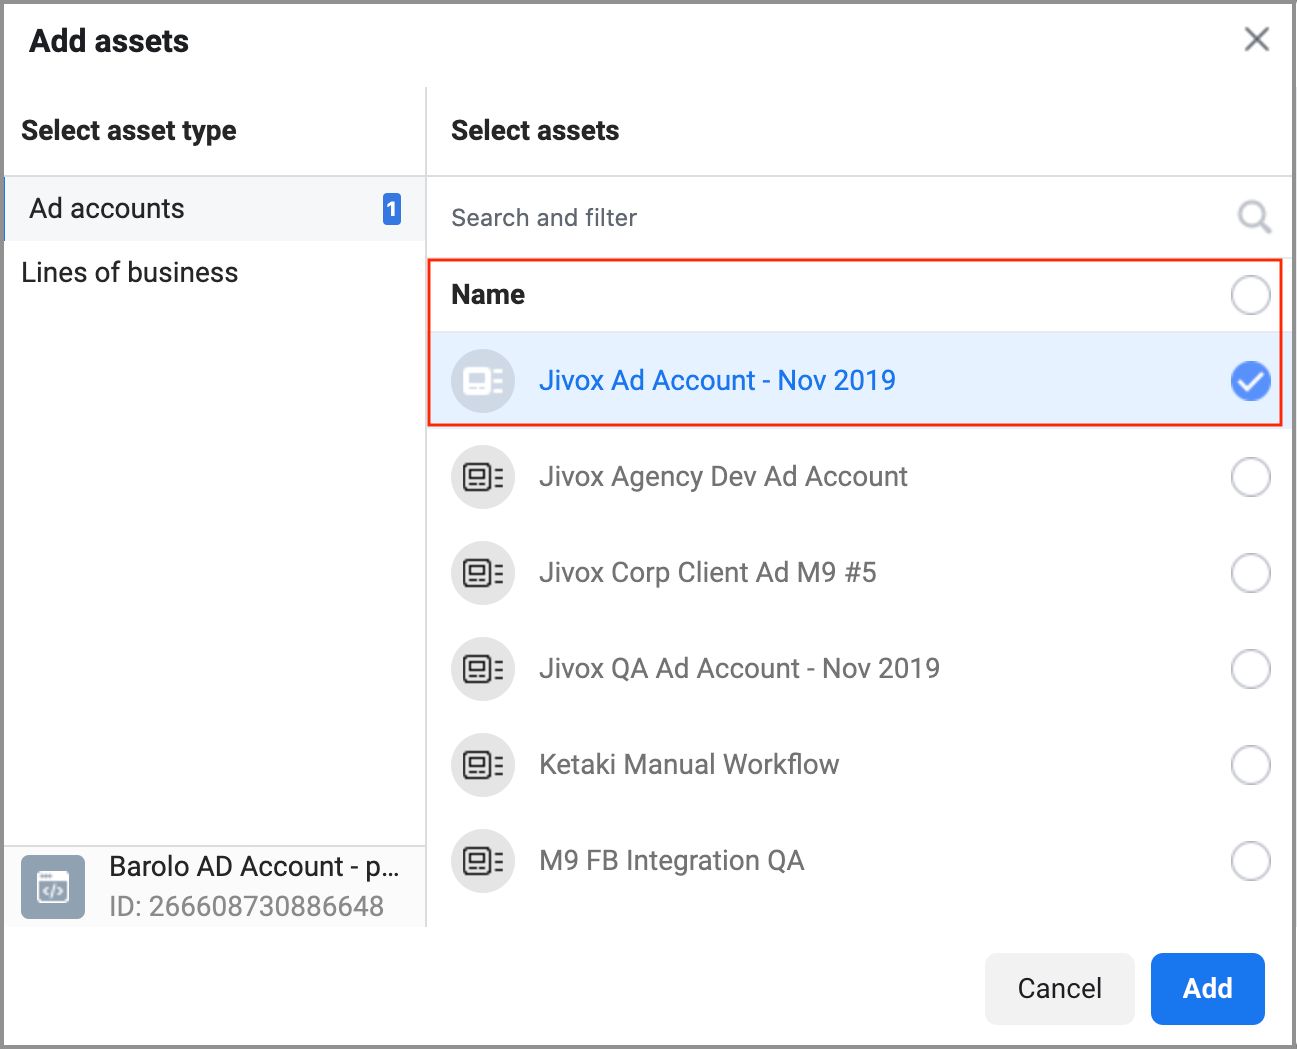The height and width of the screenshot is (1049, 1297).
Task: Check the Jivox Agency Dev Ad Account checkbox
Action: (1250, 477)
